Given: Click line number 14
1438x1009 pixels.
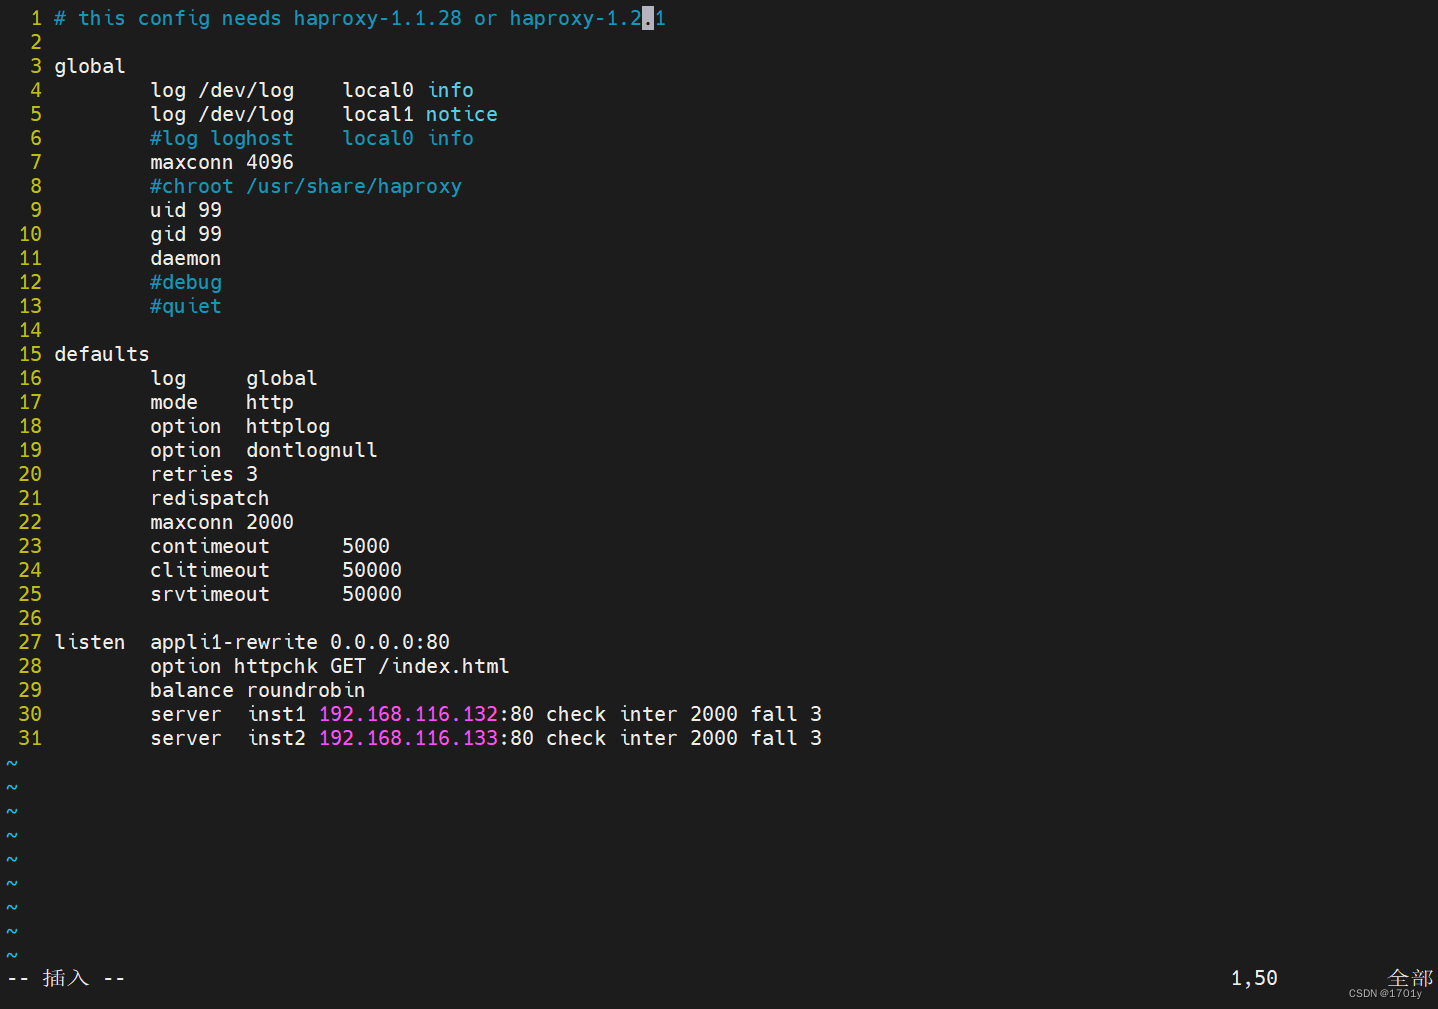Looking at the screenshot, I should point(30,330).
